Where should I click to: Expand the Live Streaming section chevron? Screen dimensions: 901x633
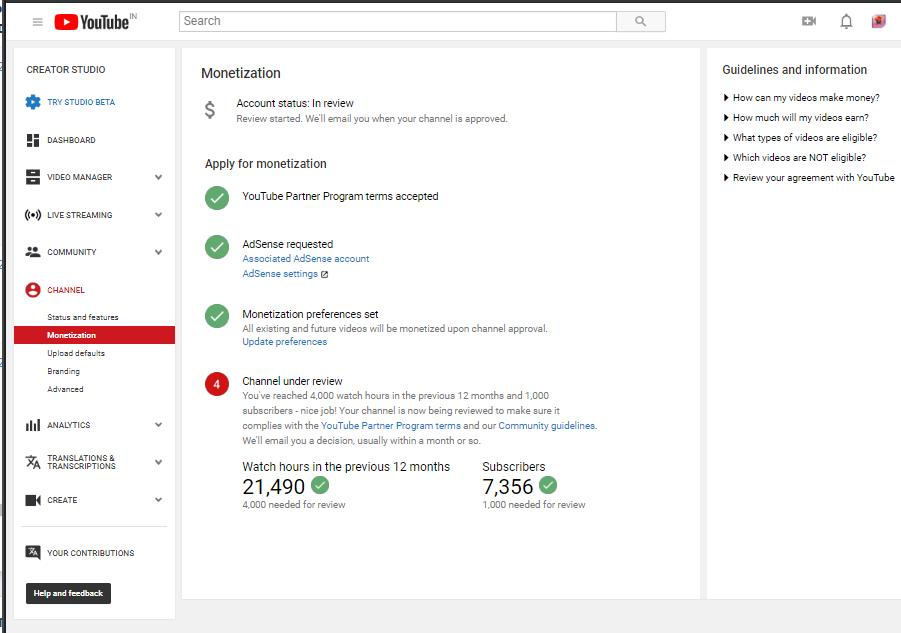[159, 215]
